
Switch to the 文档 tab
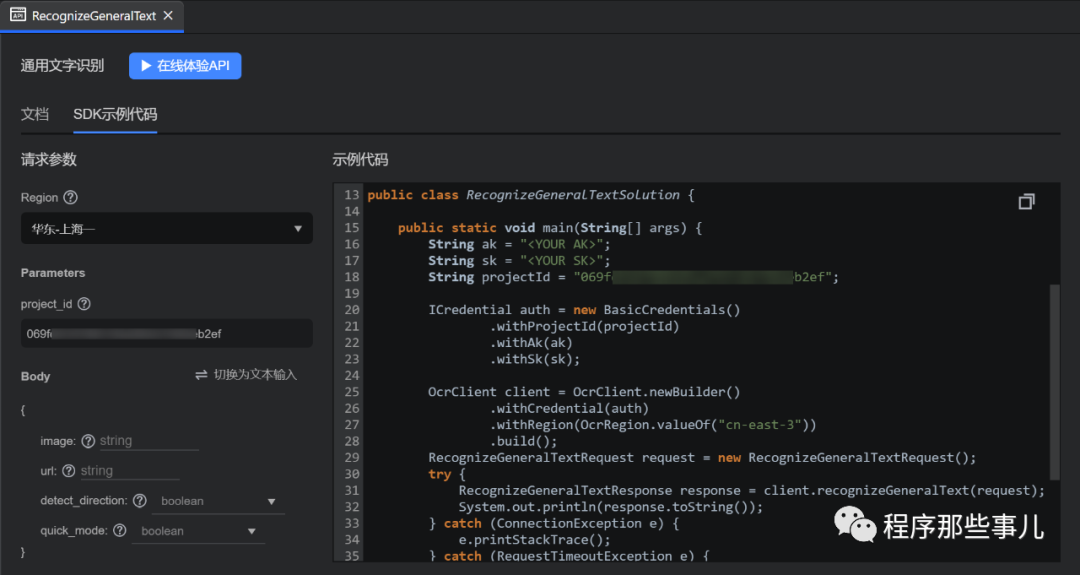(x=34, y=114)
